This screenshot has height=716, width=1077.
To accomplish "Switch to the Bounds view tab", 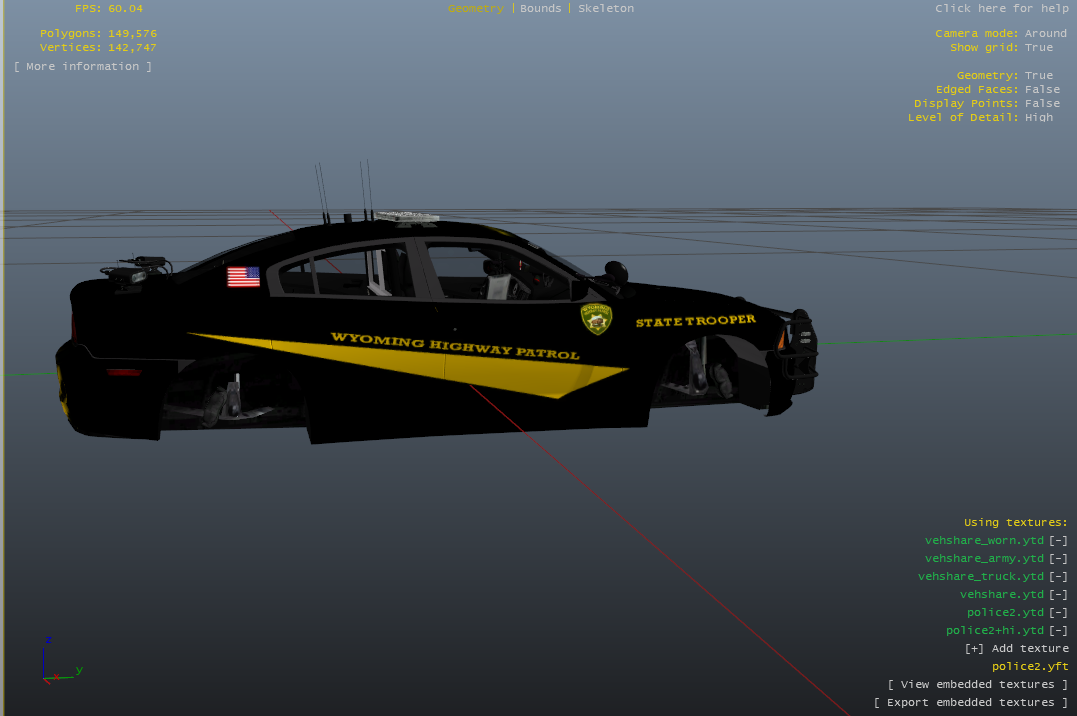I will [x=541, y=8].
